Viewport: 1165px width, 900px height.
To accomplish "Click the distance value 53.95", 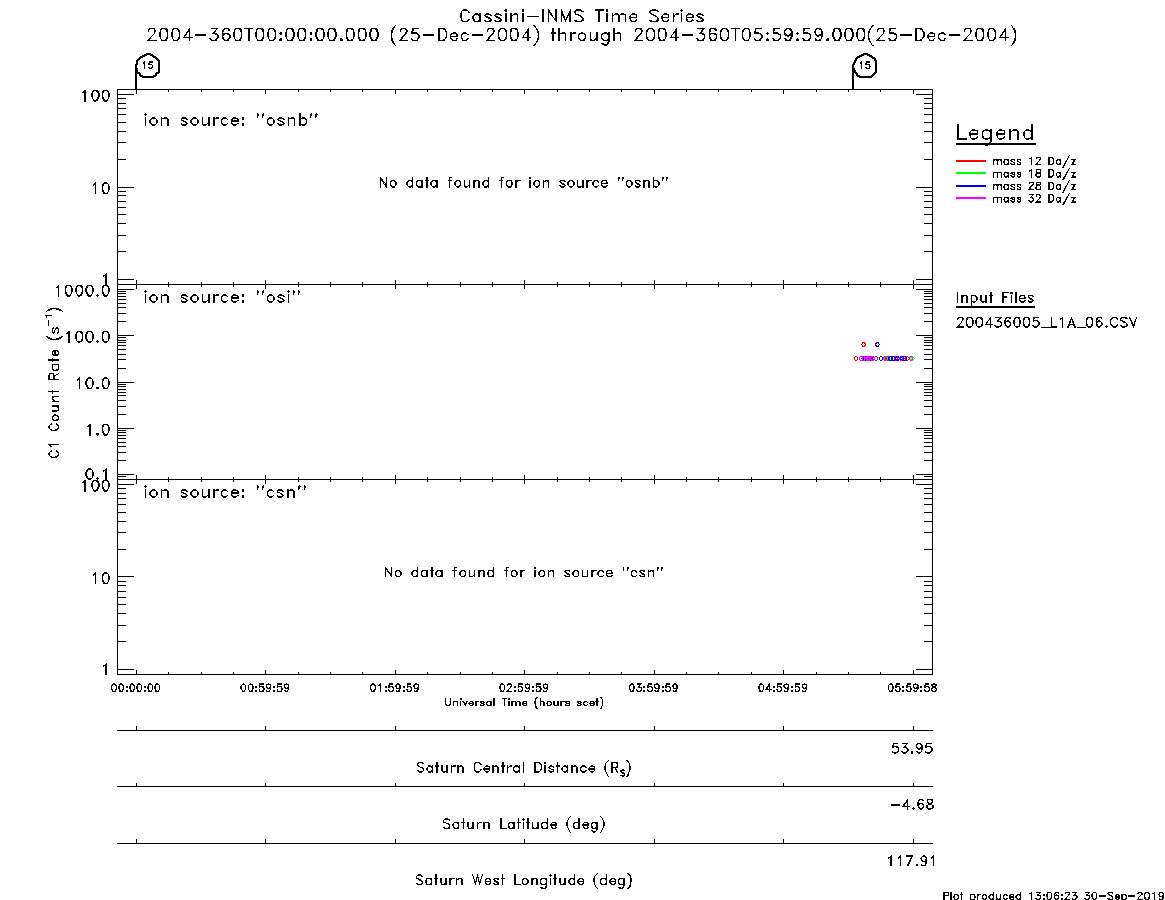I will 912,748.
